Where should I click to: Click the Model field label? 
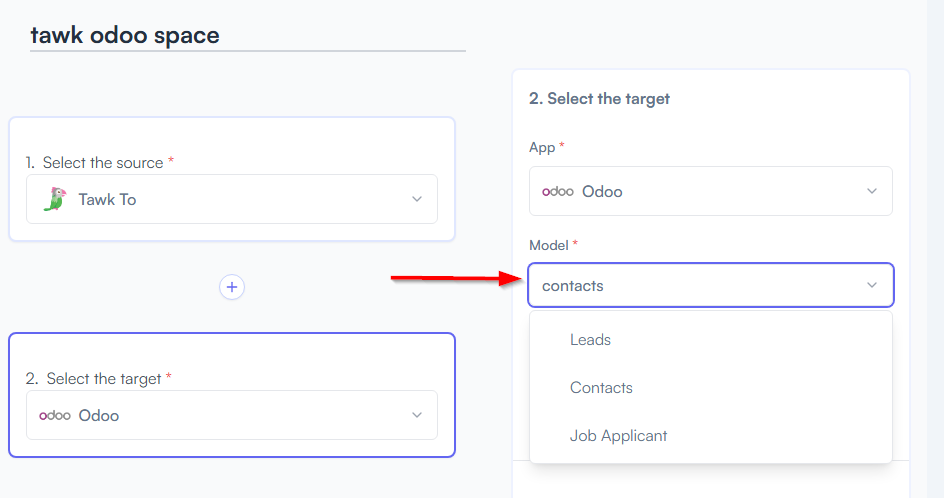(548, 245)
